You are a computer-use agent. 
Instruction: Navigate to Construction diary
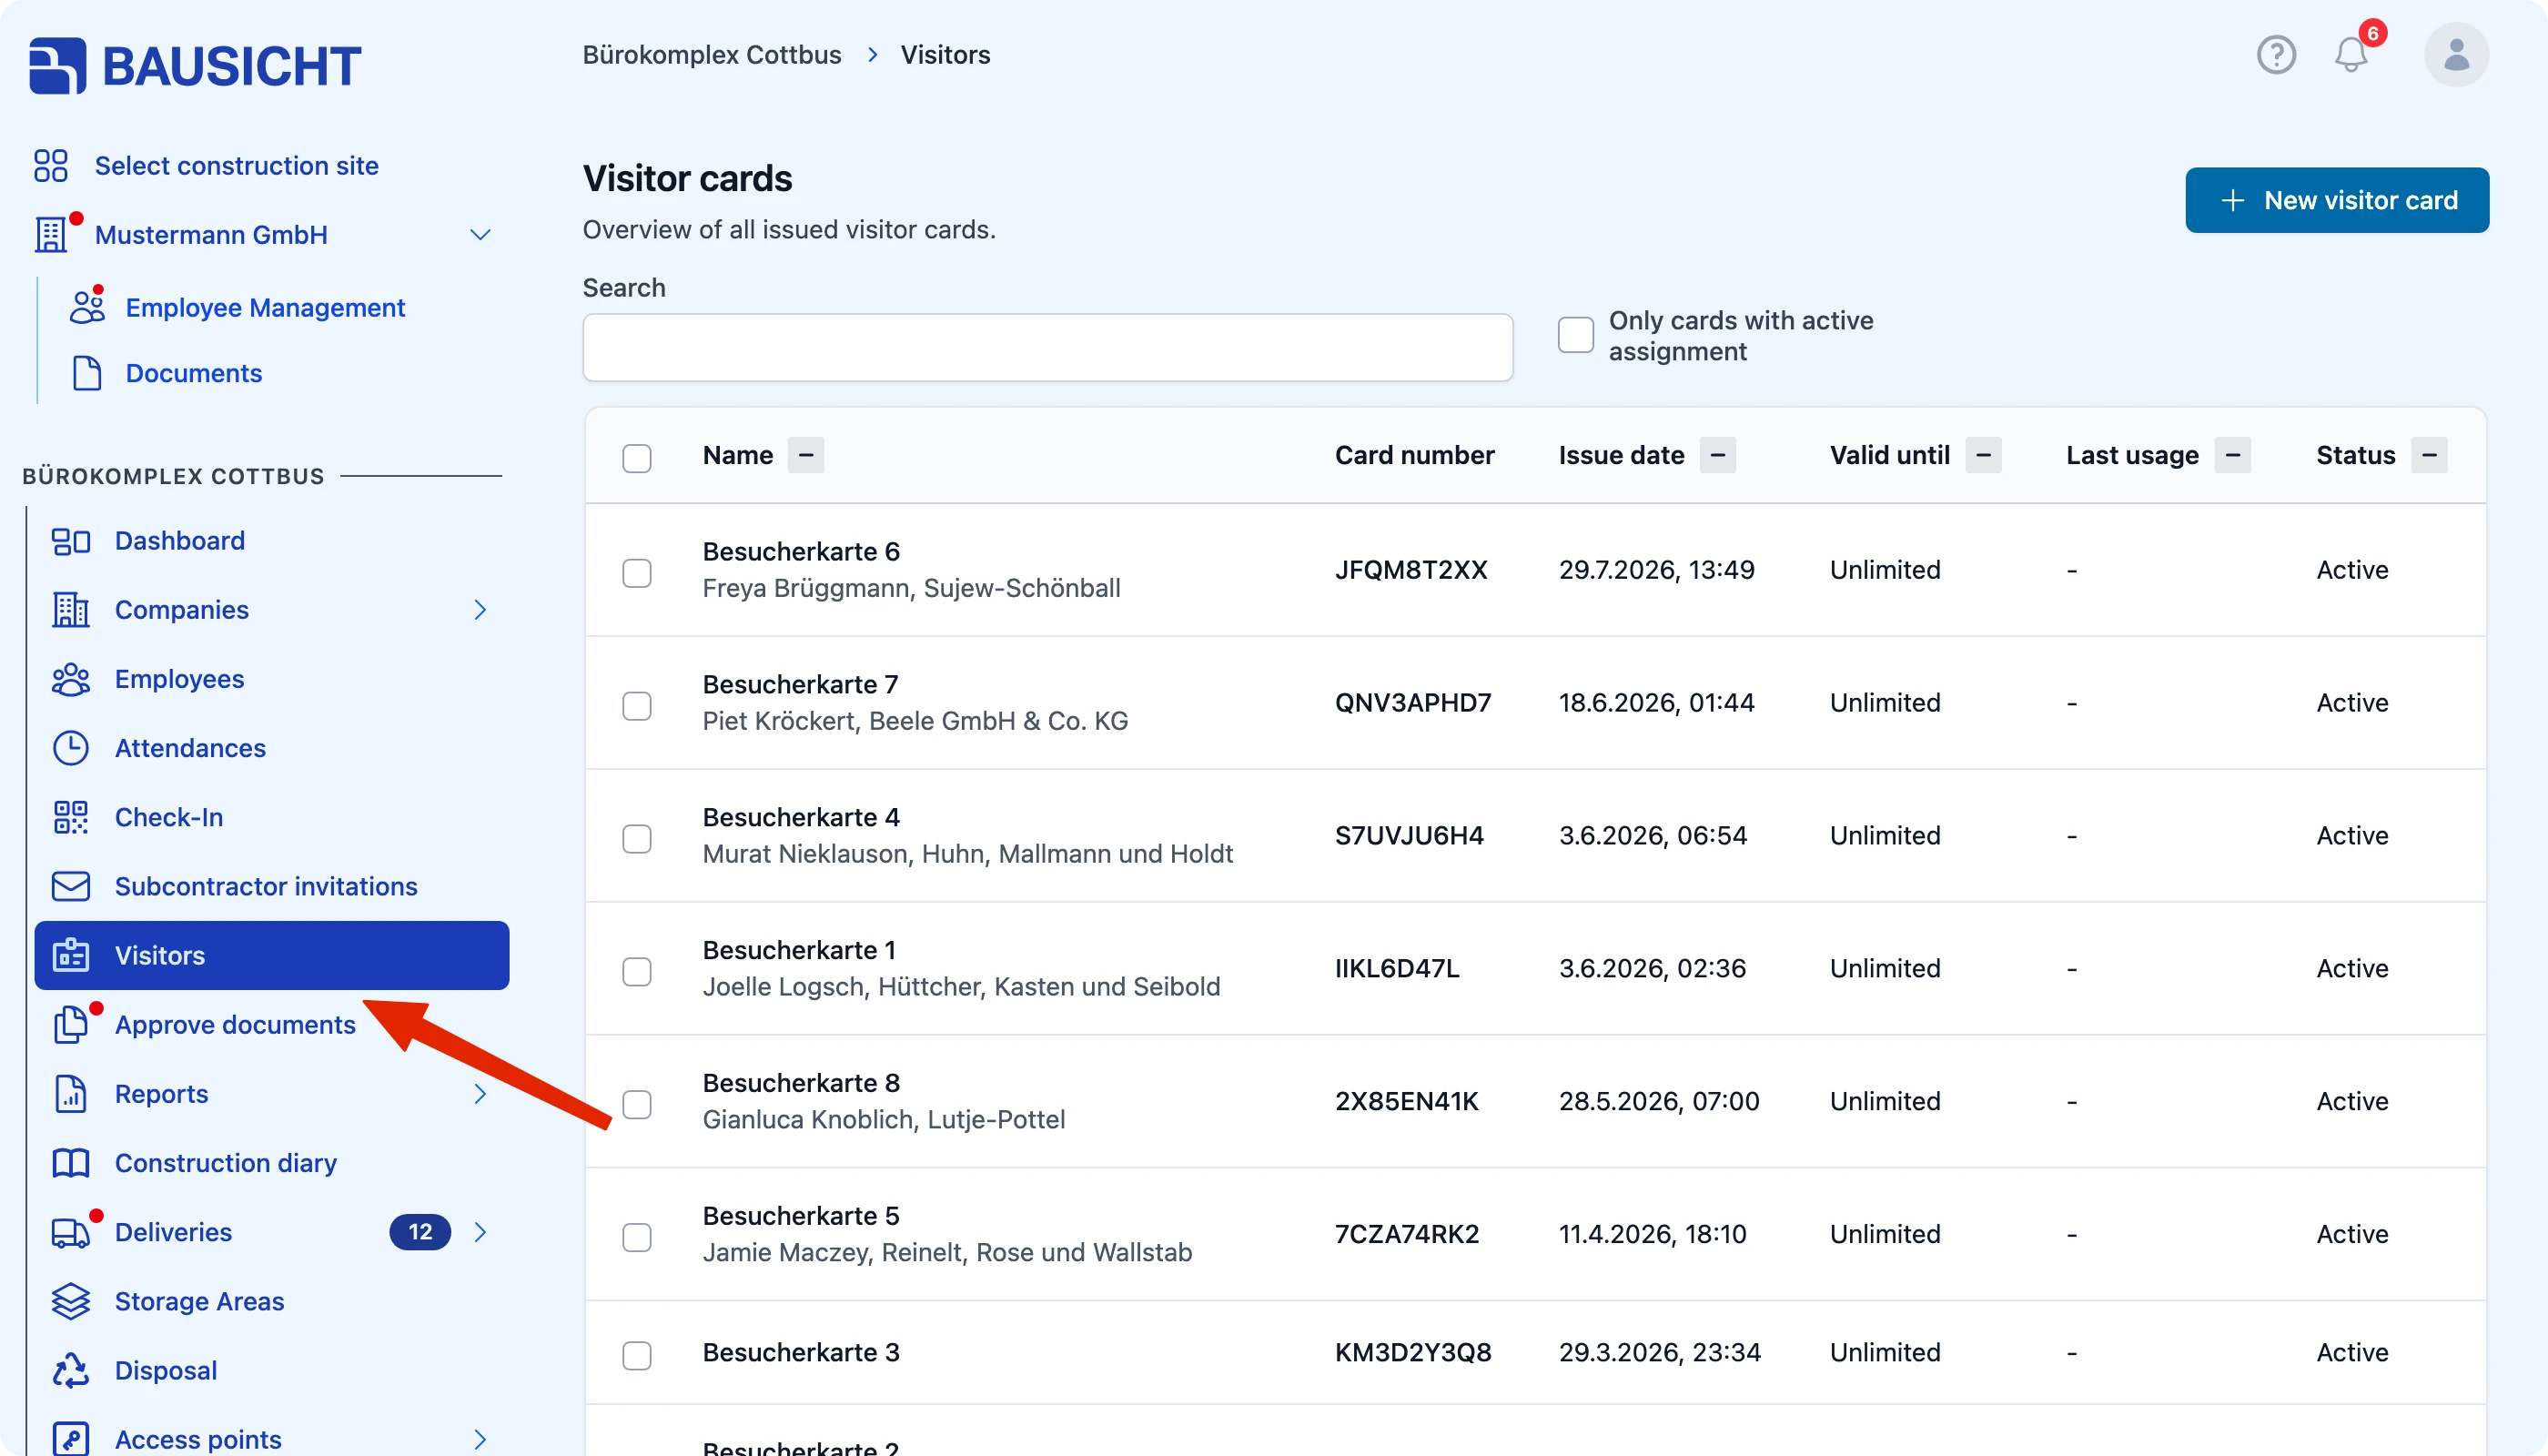271,1163
